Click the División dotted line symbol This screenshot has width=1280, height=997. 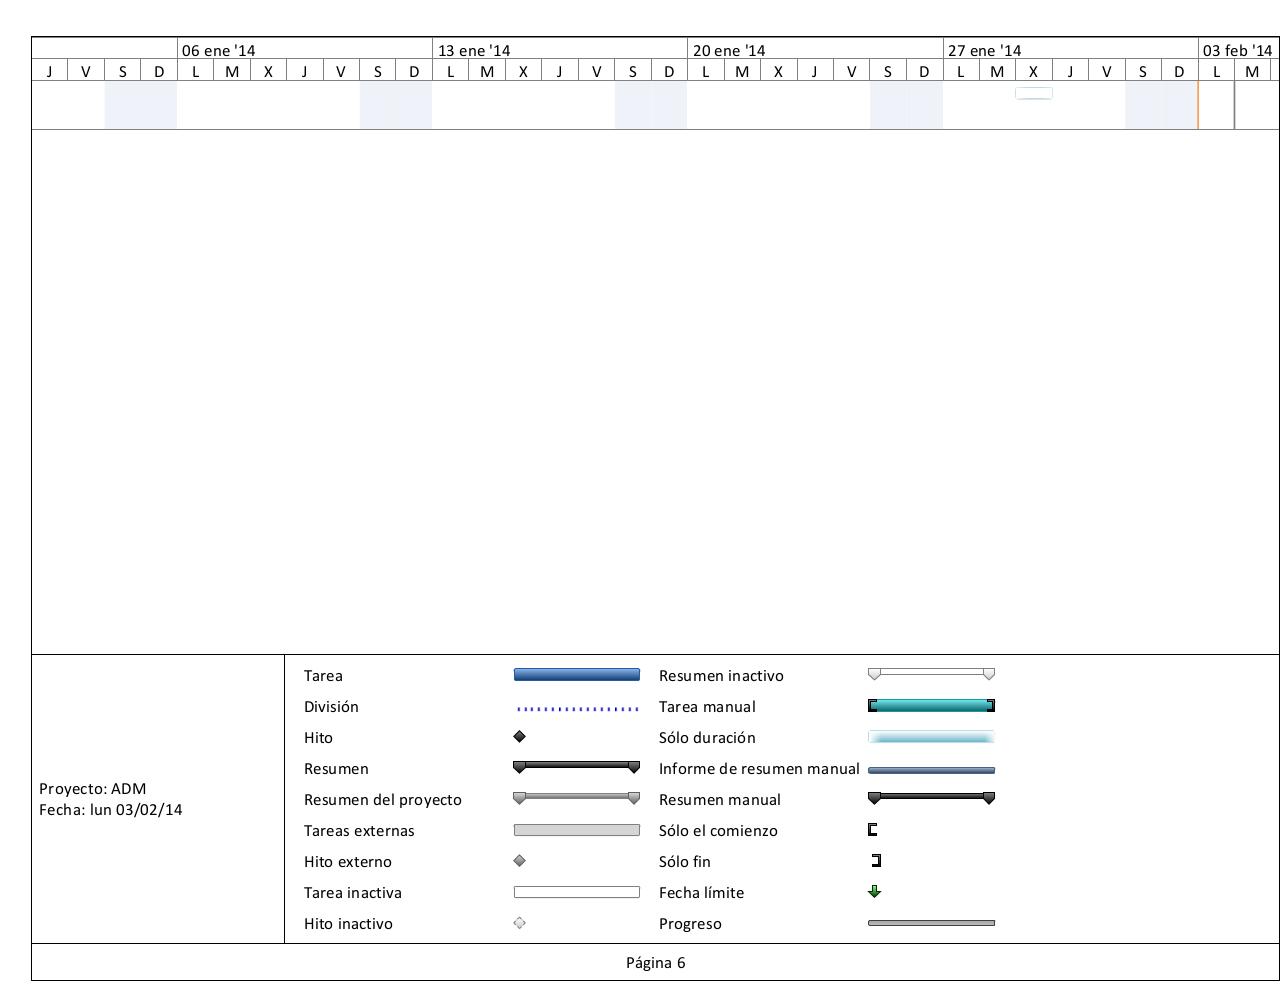click(x=577, y=709)
